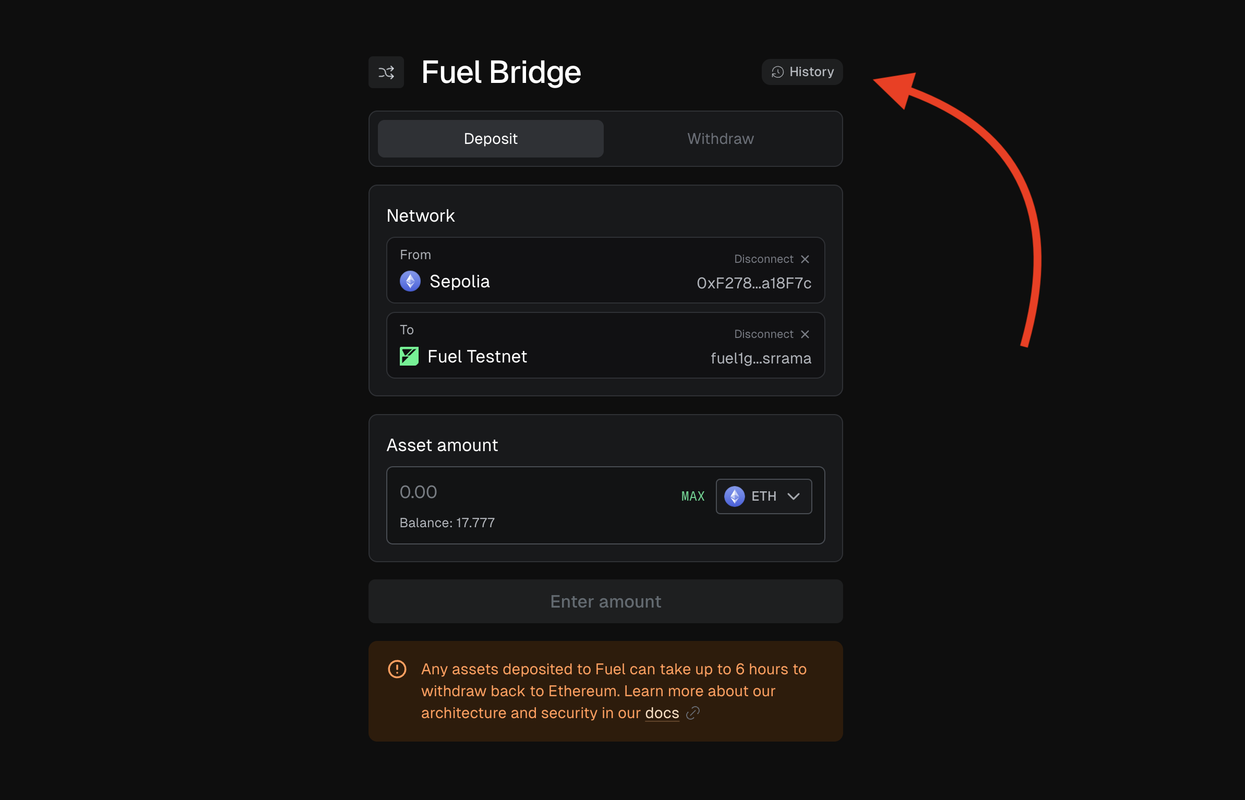Click the green Fuel Testnet logo icon
1245x800 pixels.
tap(409, 357)
